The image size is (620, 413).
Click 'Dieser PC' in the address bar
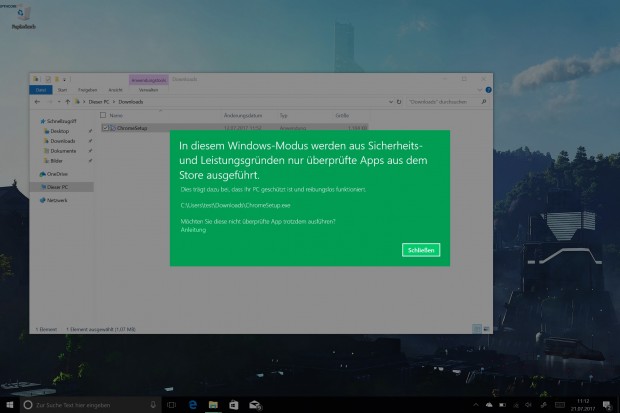pyautogui.click(x=99, y=102)
